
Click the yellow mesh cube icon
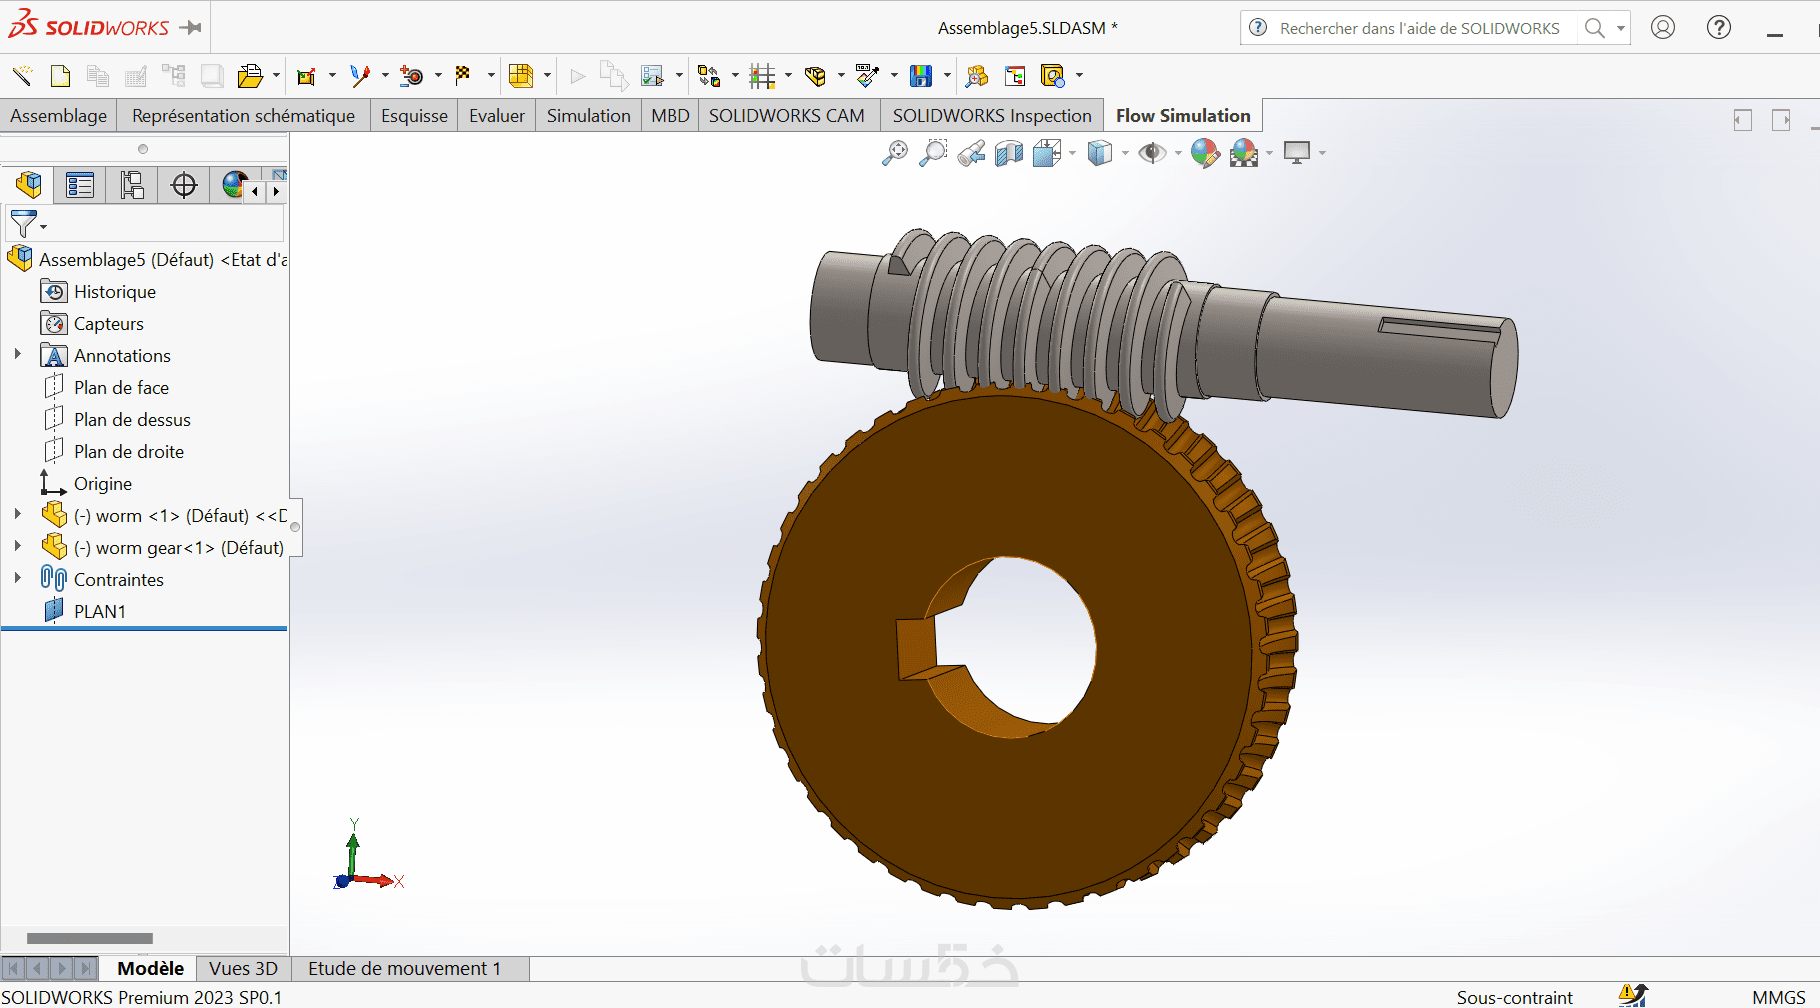[521, 75]
